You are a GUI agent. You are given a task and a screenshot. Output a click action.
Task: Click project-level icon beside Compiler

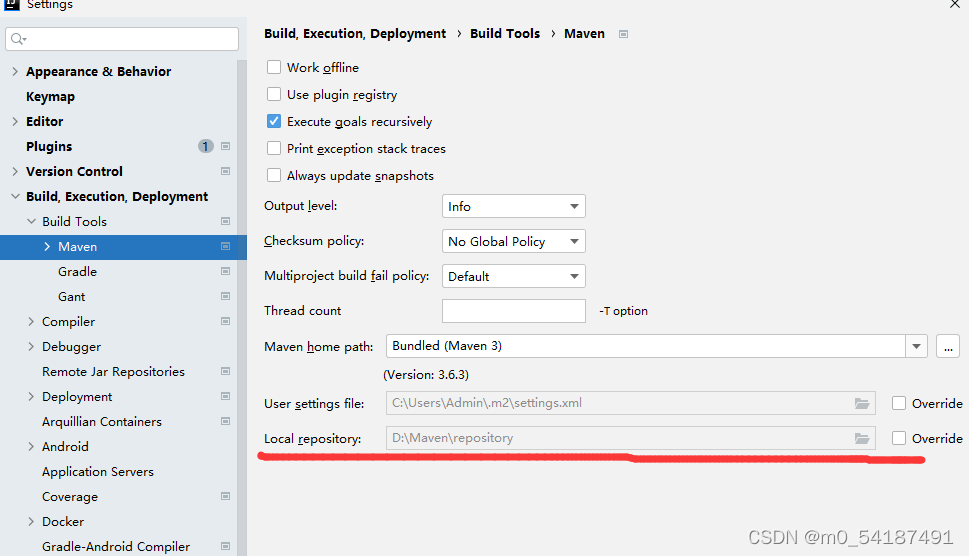point(226,321)
